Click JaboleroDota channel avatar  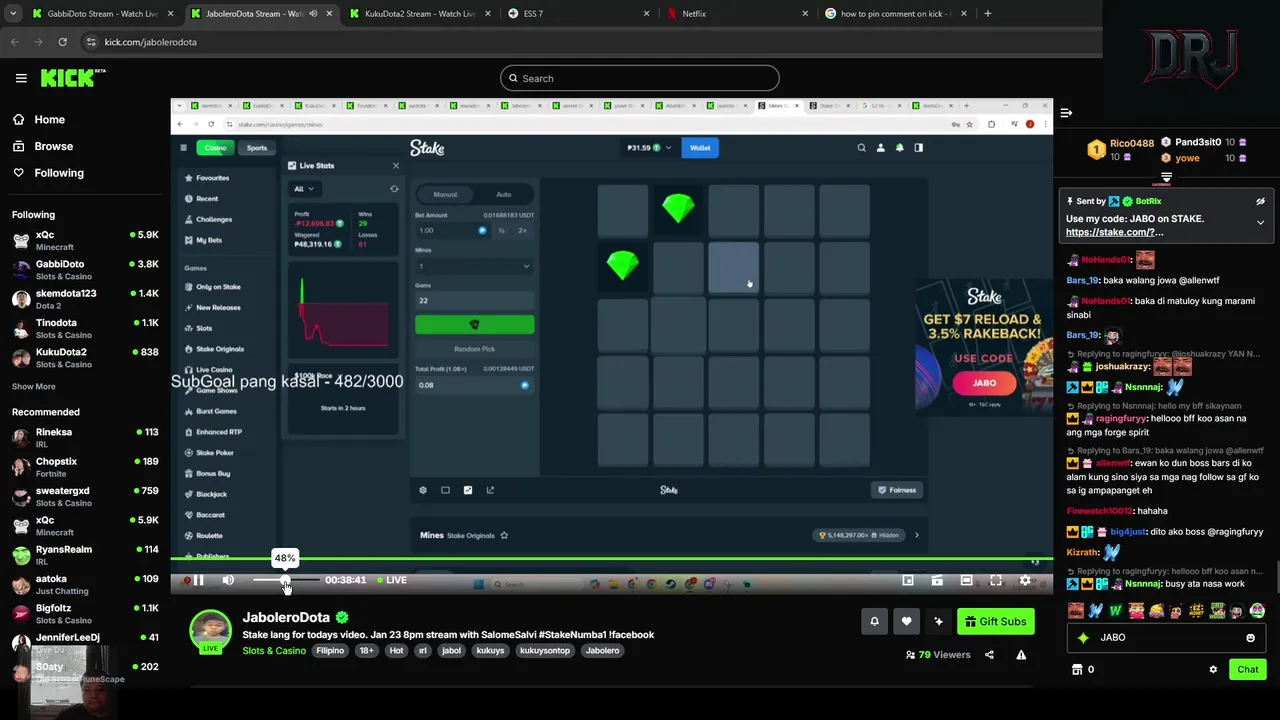tap(210, 631)
